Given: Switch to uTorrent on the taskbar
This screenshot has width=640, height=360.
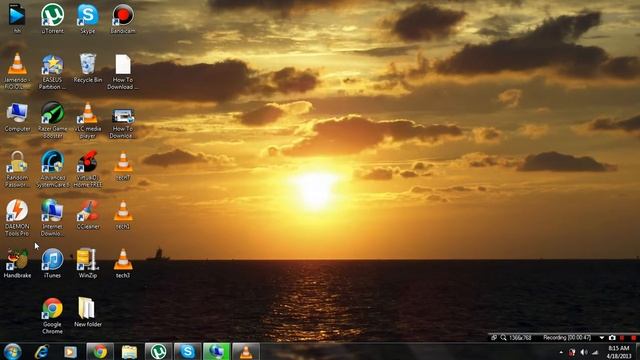Looking at the screenshot, I should tap(158, 351).
